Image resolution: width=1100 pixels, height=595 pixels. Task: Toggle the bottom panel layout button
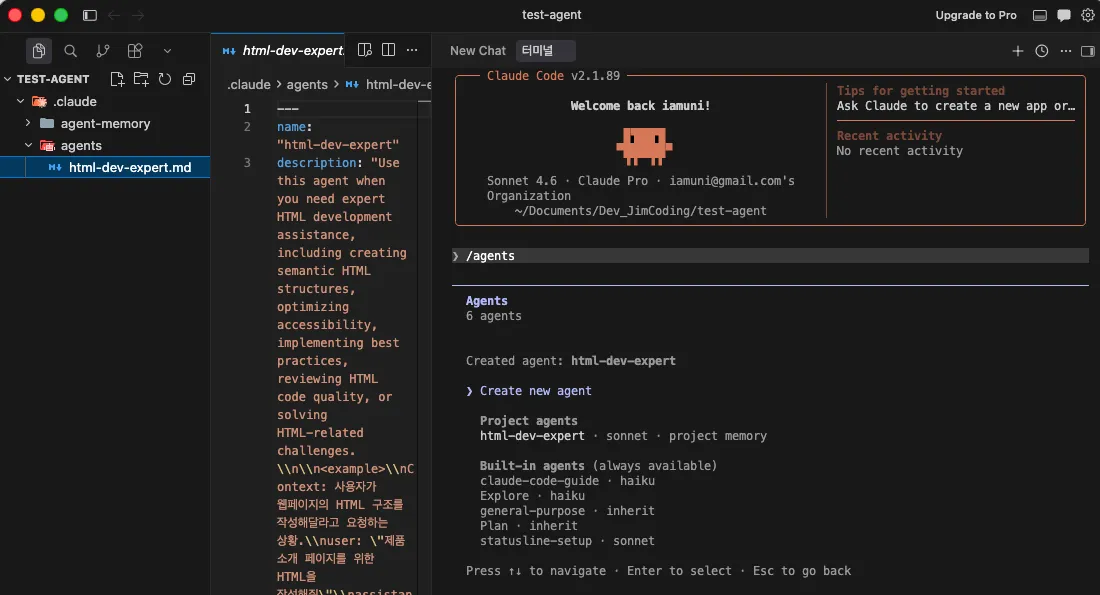[1040, 15]
